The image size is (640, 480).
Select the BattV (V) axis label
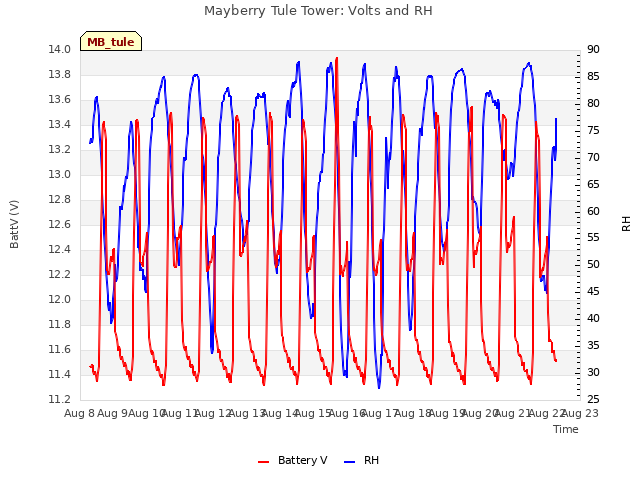(14, 224)
